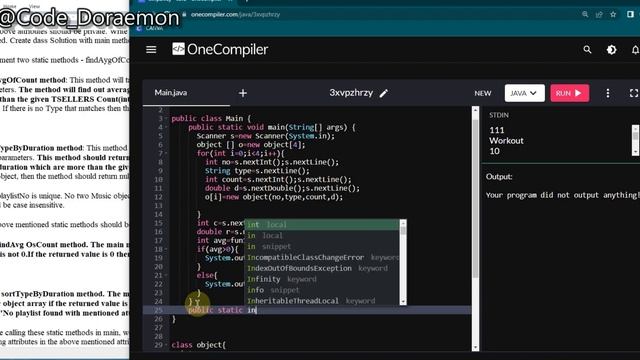The width and height of the screenshot is (640, 360).
Task: Choose Infinity keyword suggestion
Action: pyautogui.click(x=322, y=279)
